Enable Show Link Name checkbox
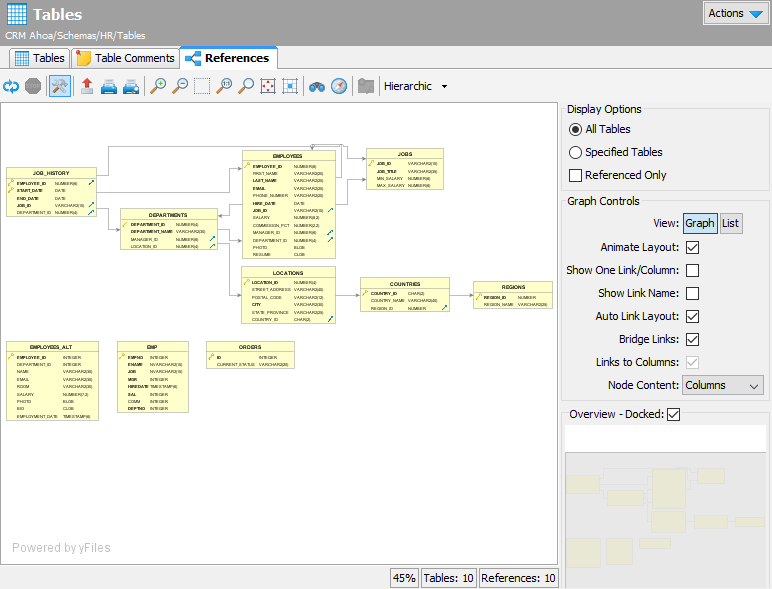This screenshot has width=772, height=589. point(692,293)
